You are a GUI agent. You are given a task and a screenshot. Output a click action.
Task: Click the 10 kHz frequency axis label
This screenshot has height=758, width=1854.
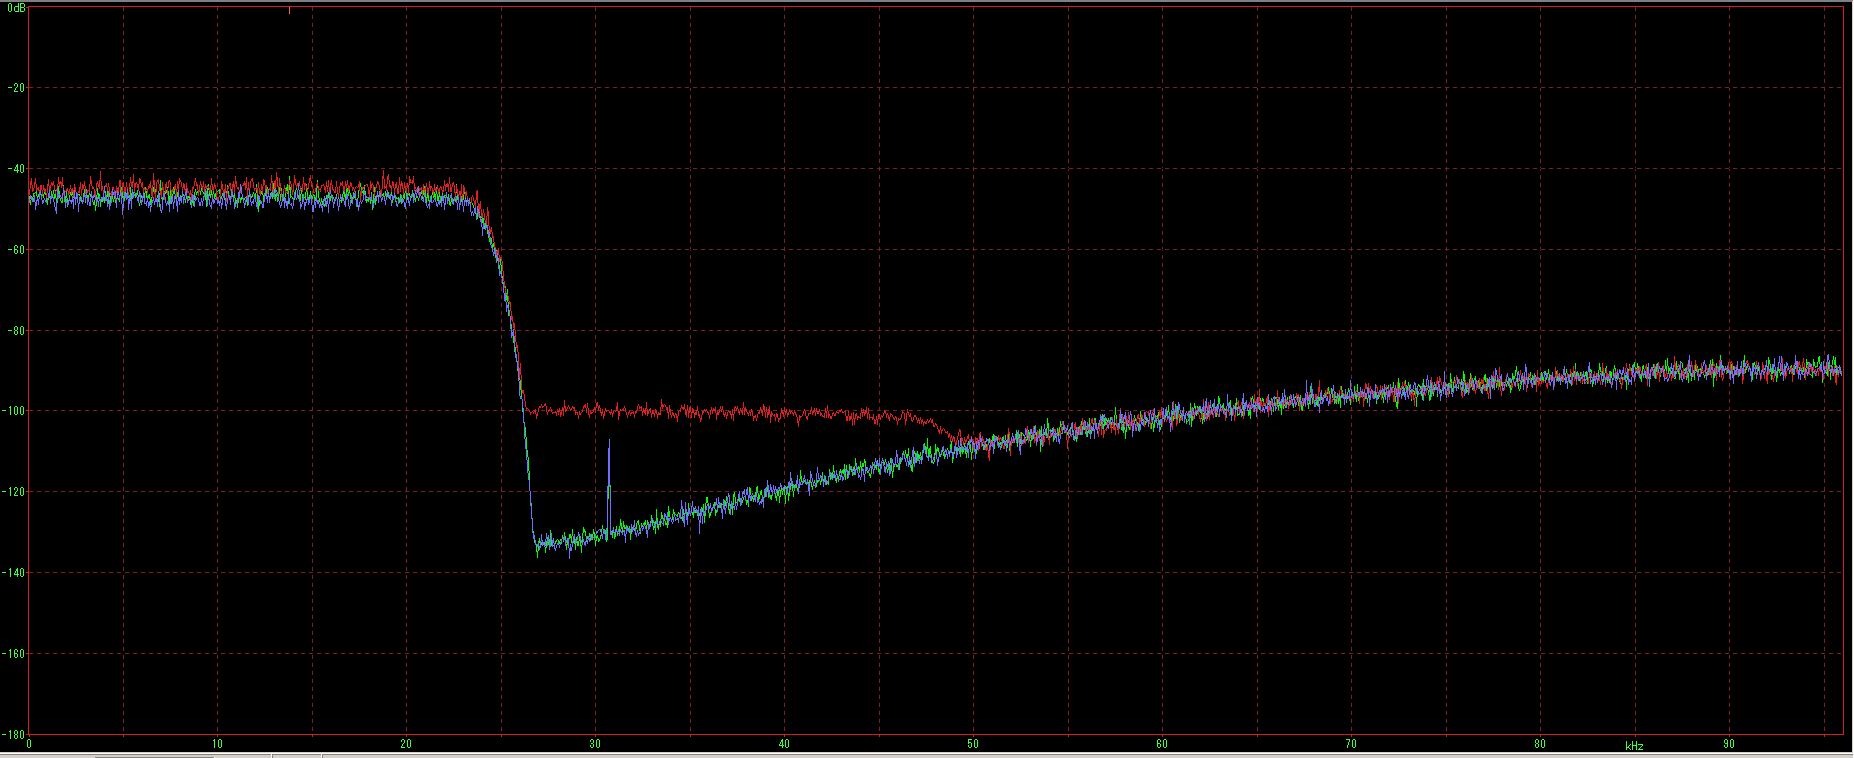217,744
